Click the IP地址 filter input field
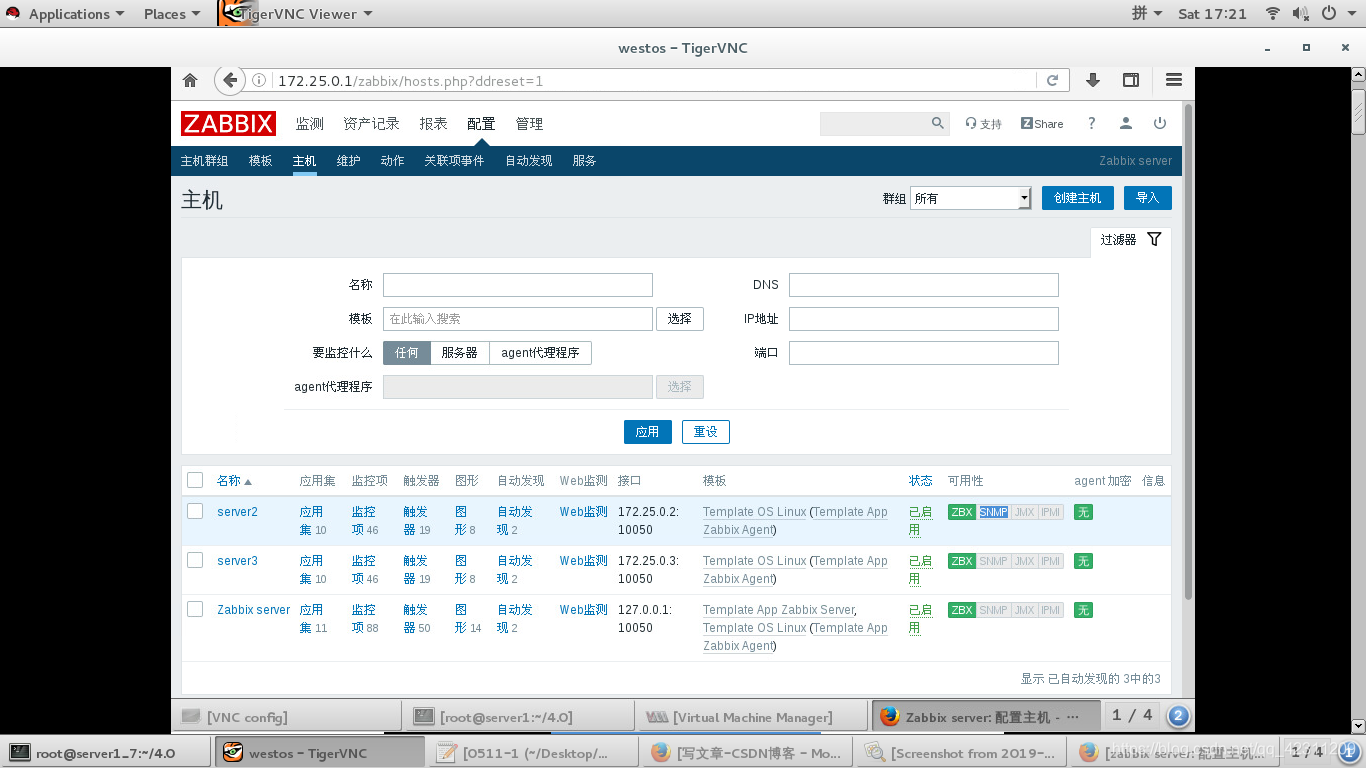The height and width of the screenshot is (768, 1366). (x=924, y=319)
